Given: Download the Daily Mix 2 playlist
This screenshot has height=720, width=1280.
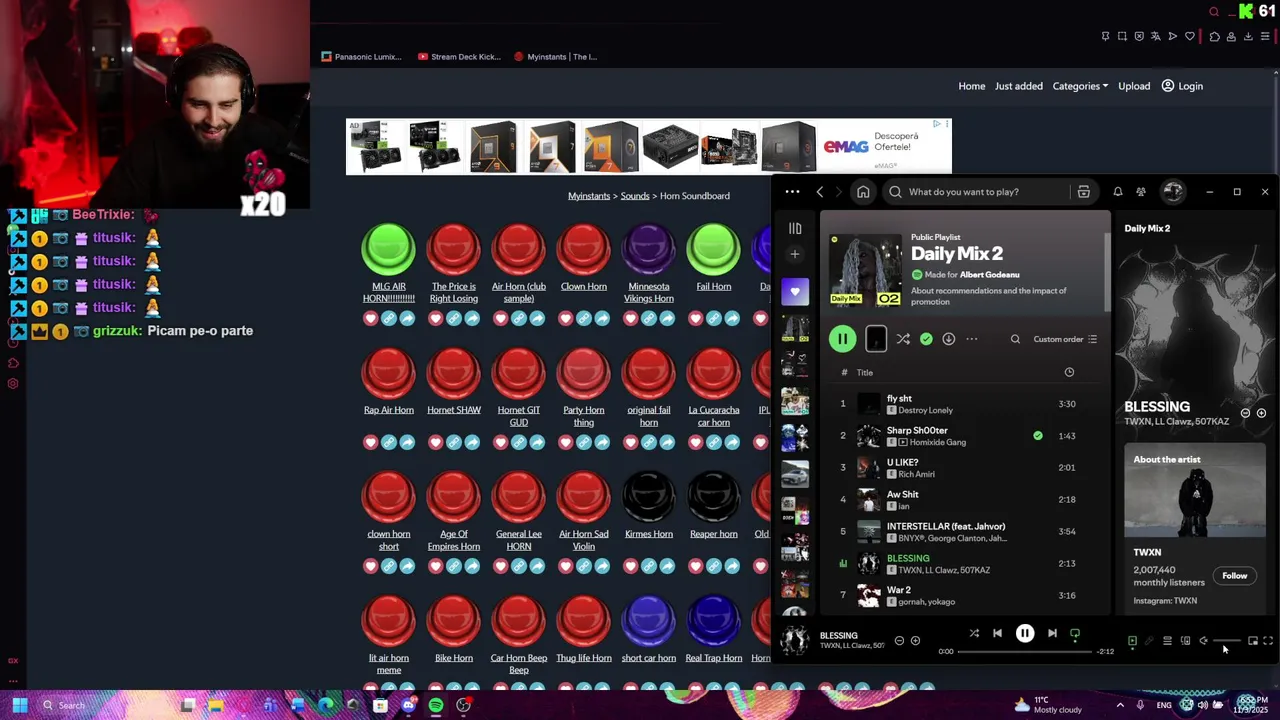Looking at the screenshot, I should coord(948,339).
